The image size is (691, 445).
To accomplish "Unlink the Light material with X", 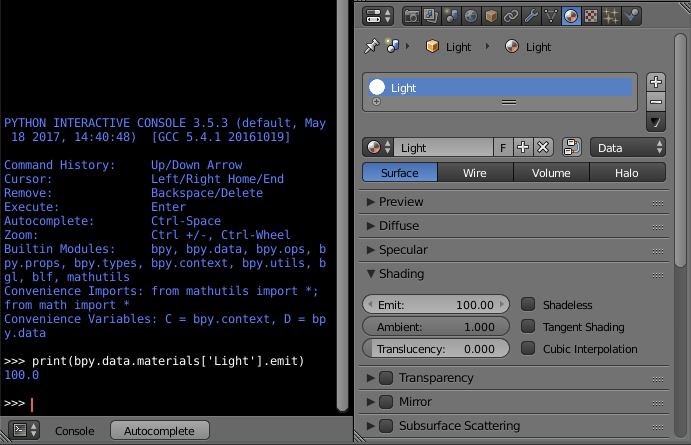I will coord(543,148).
